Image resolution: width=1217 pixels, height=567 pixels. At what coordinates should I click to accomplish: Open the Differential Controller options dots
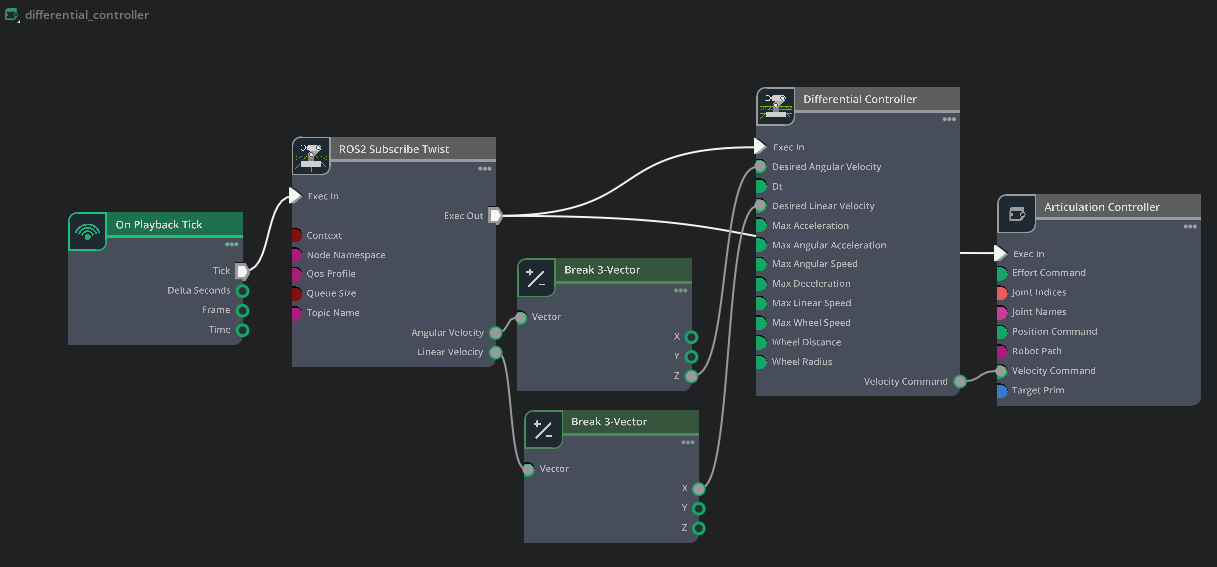pyautogui.click(x=949, y=119)
